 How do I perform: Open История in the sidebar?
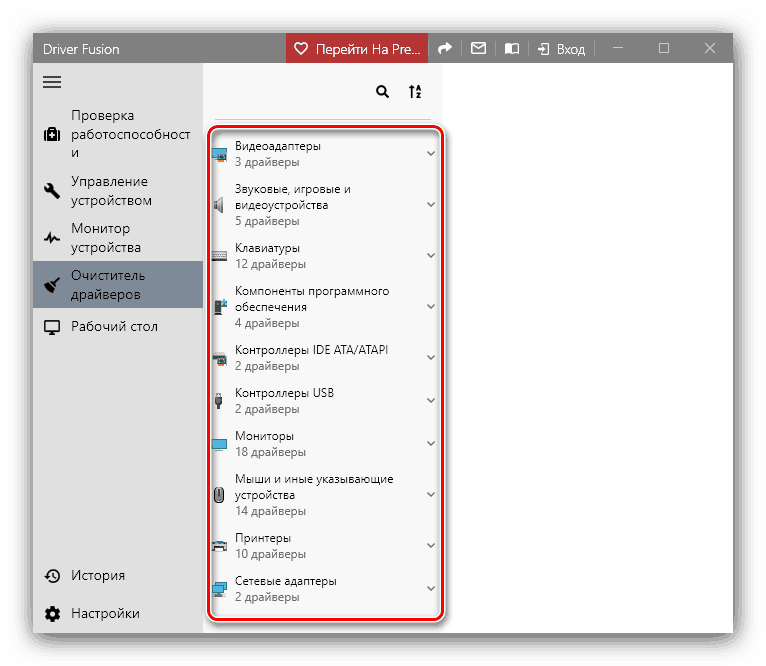click(118, 576)
